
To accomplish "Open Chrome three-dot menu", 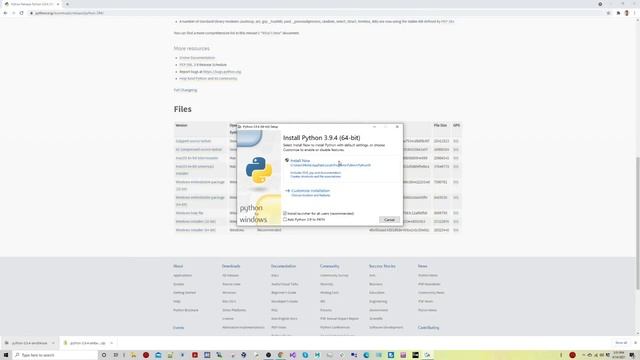I will pos(635,13).
